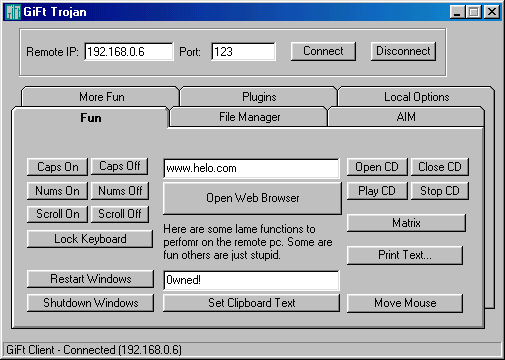The height and width of the screenshot is (360, 505).
Task: Click the status bar text "GiFt Client - Connected (192.168.0.6)"
Action: tap(94, 350)
